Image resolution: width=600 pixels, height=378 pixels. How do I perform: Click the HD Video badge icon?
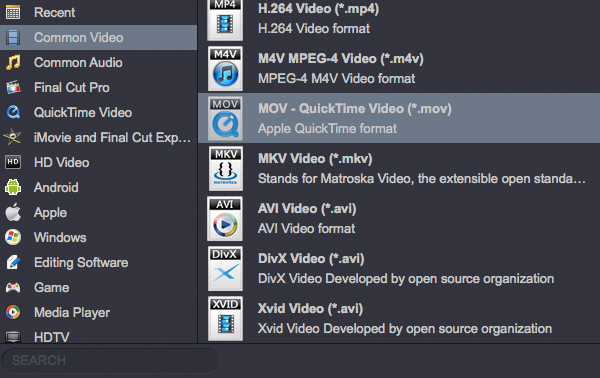coord(13,162)
